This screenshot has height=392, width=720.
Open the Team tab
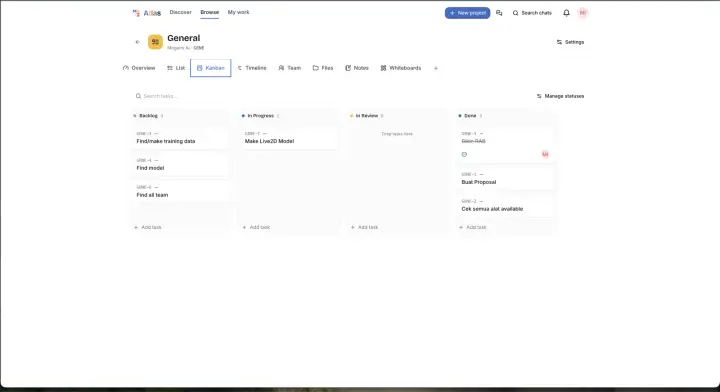coord(289,68)
